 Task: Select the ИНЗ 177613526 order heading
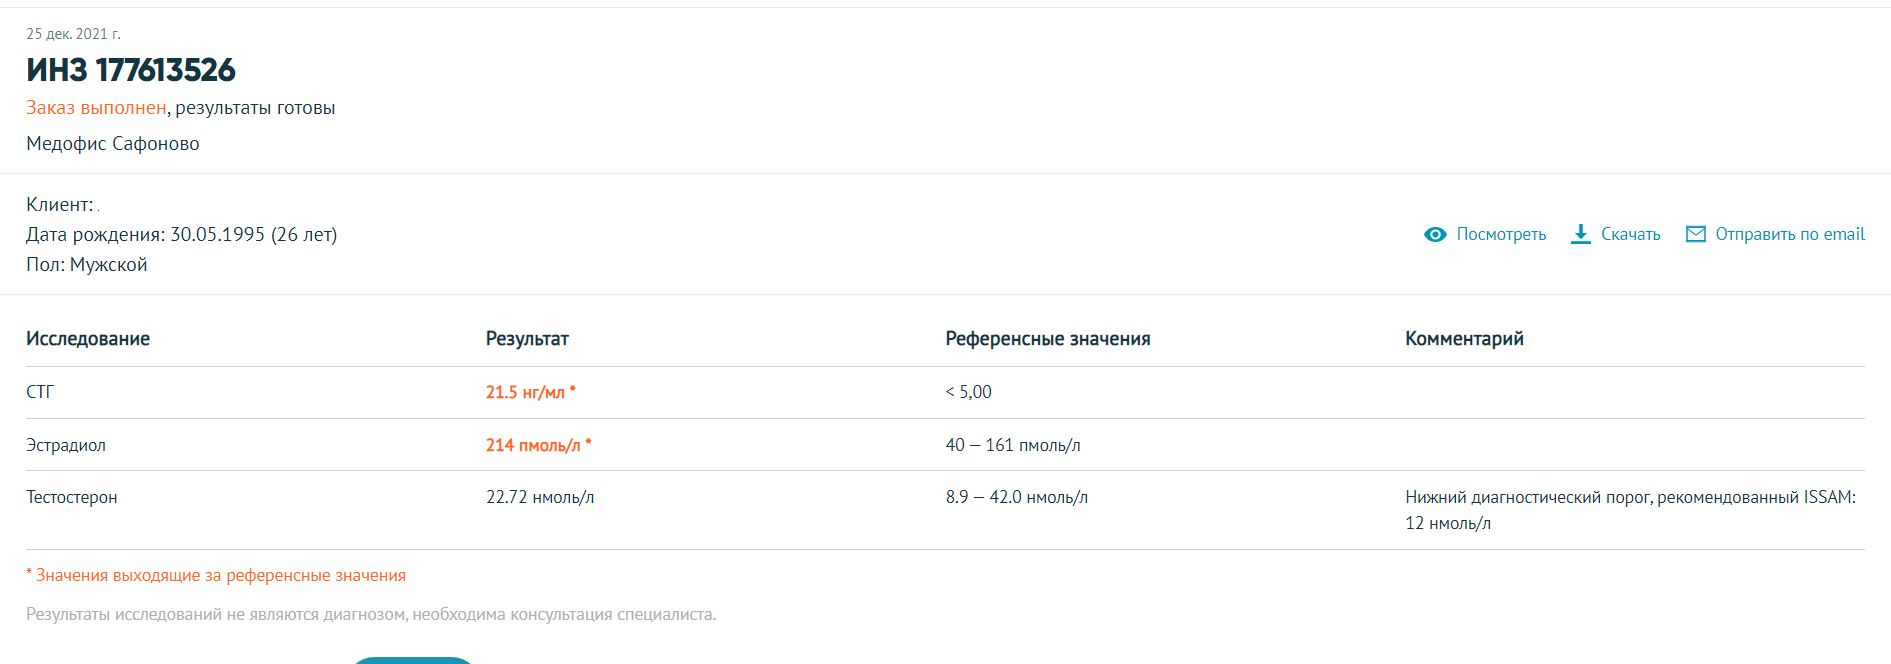(x=131, y=70)
